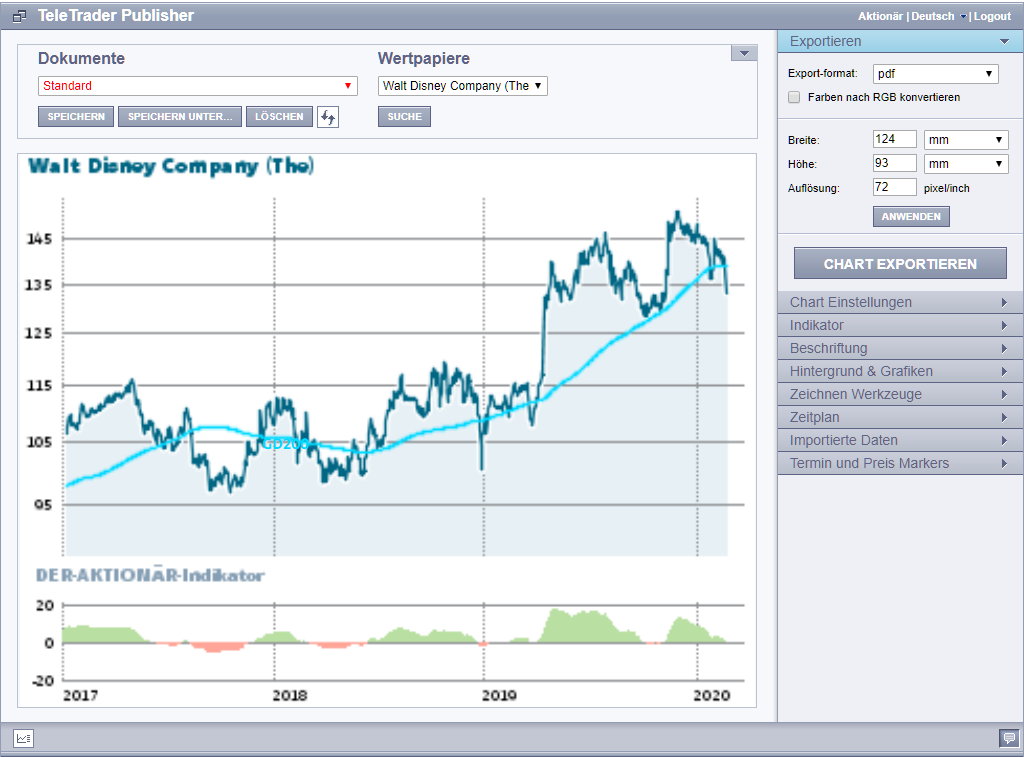This screenshot has width=1024, height=757.
Task: Click the CHART EXPORTIEREN button
Action: click(x=900, y=264)
